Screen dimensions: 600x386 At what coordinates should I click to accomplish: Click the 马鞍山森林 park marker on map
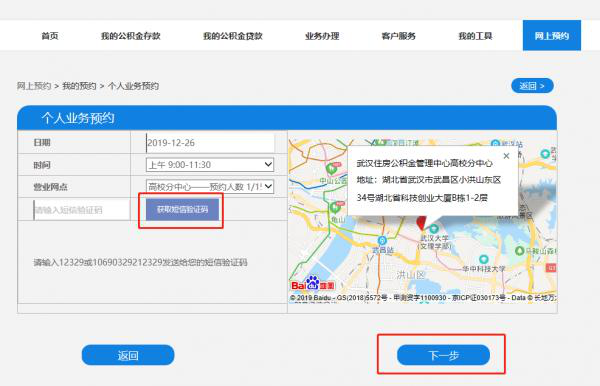click(519, 251)
